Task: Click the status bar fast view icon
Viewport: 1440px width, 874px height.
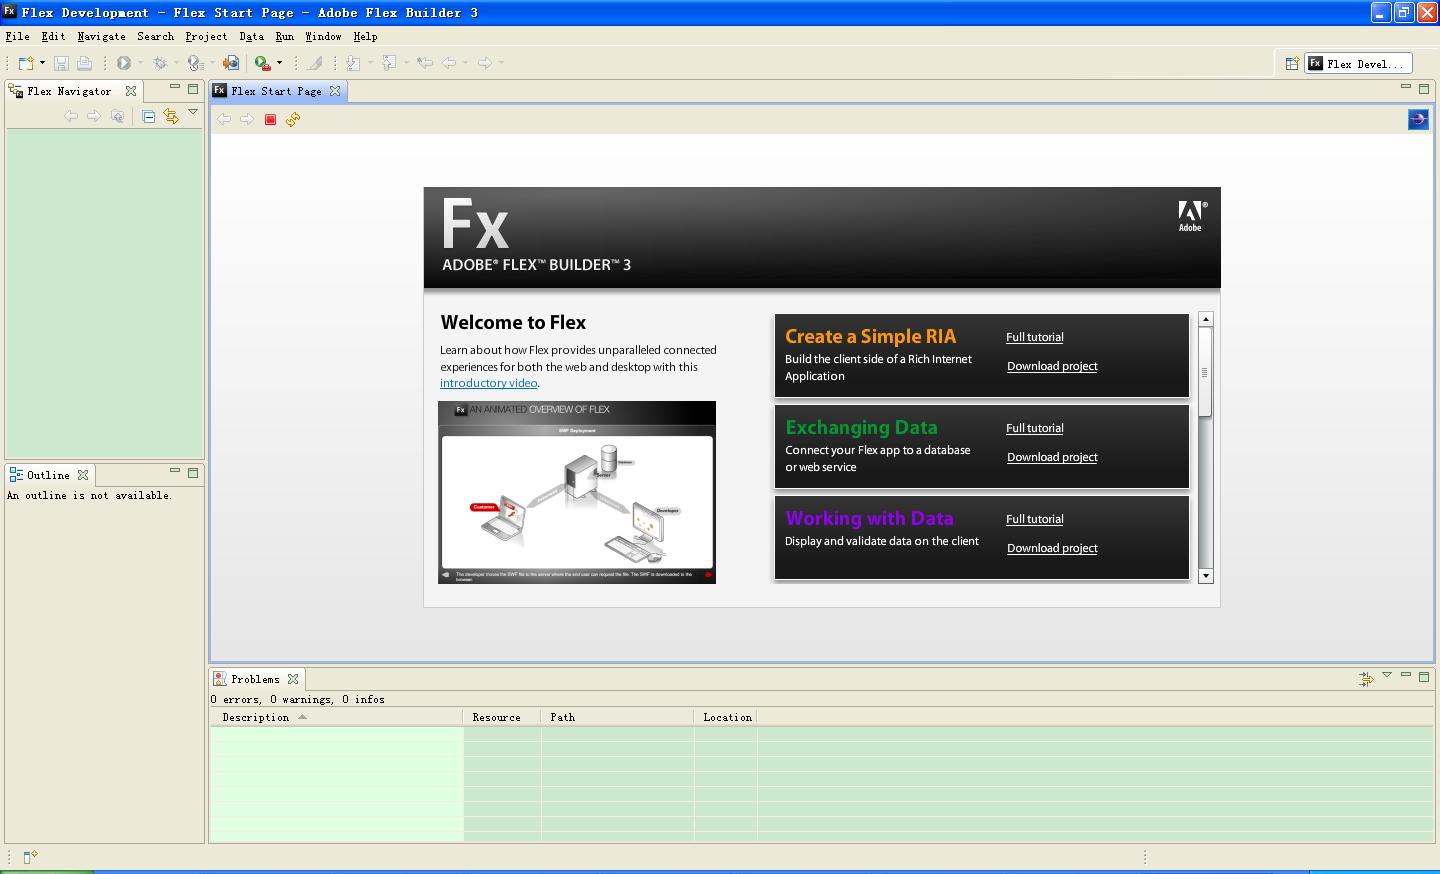Action: click(x=30, y=857)
